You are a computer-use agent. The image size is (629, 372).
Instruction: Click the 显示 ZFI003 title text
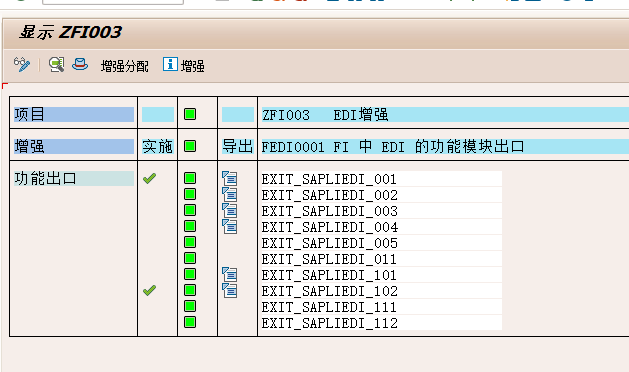pyautogui.click(x=71, y=32)
